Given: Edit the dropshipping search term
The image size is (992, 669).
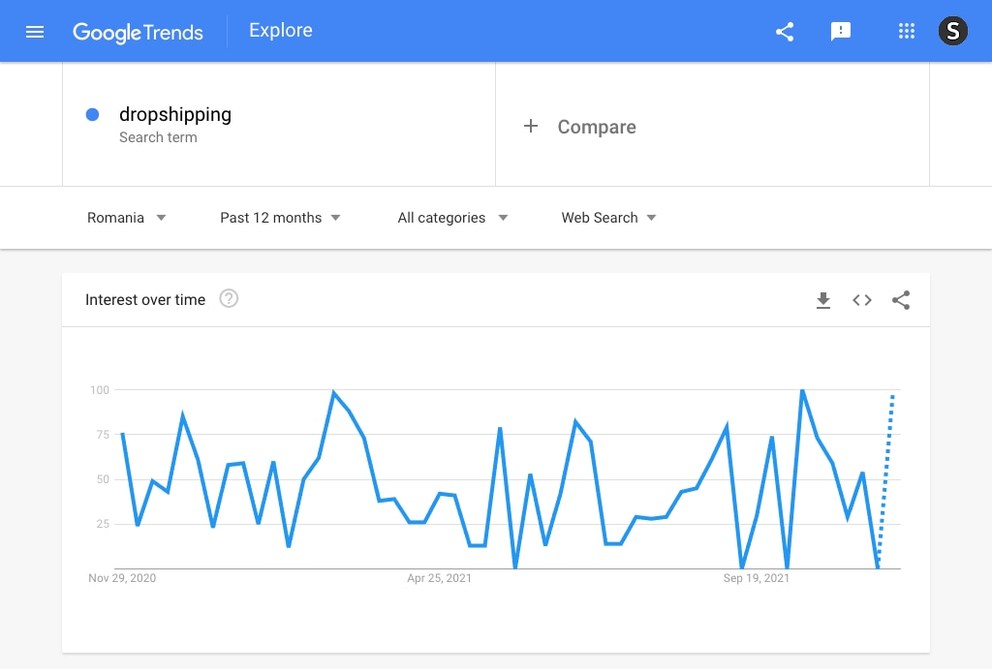Looking at the screenshot, I should tap(175, 115).
